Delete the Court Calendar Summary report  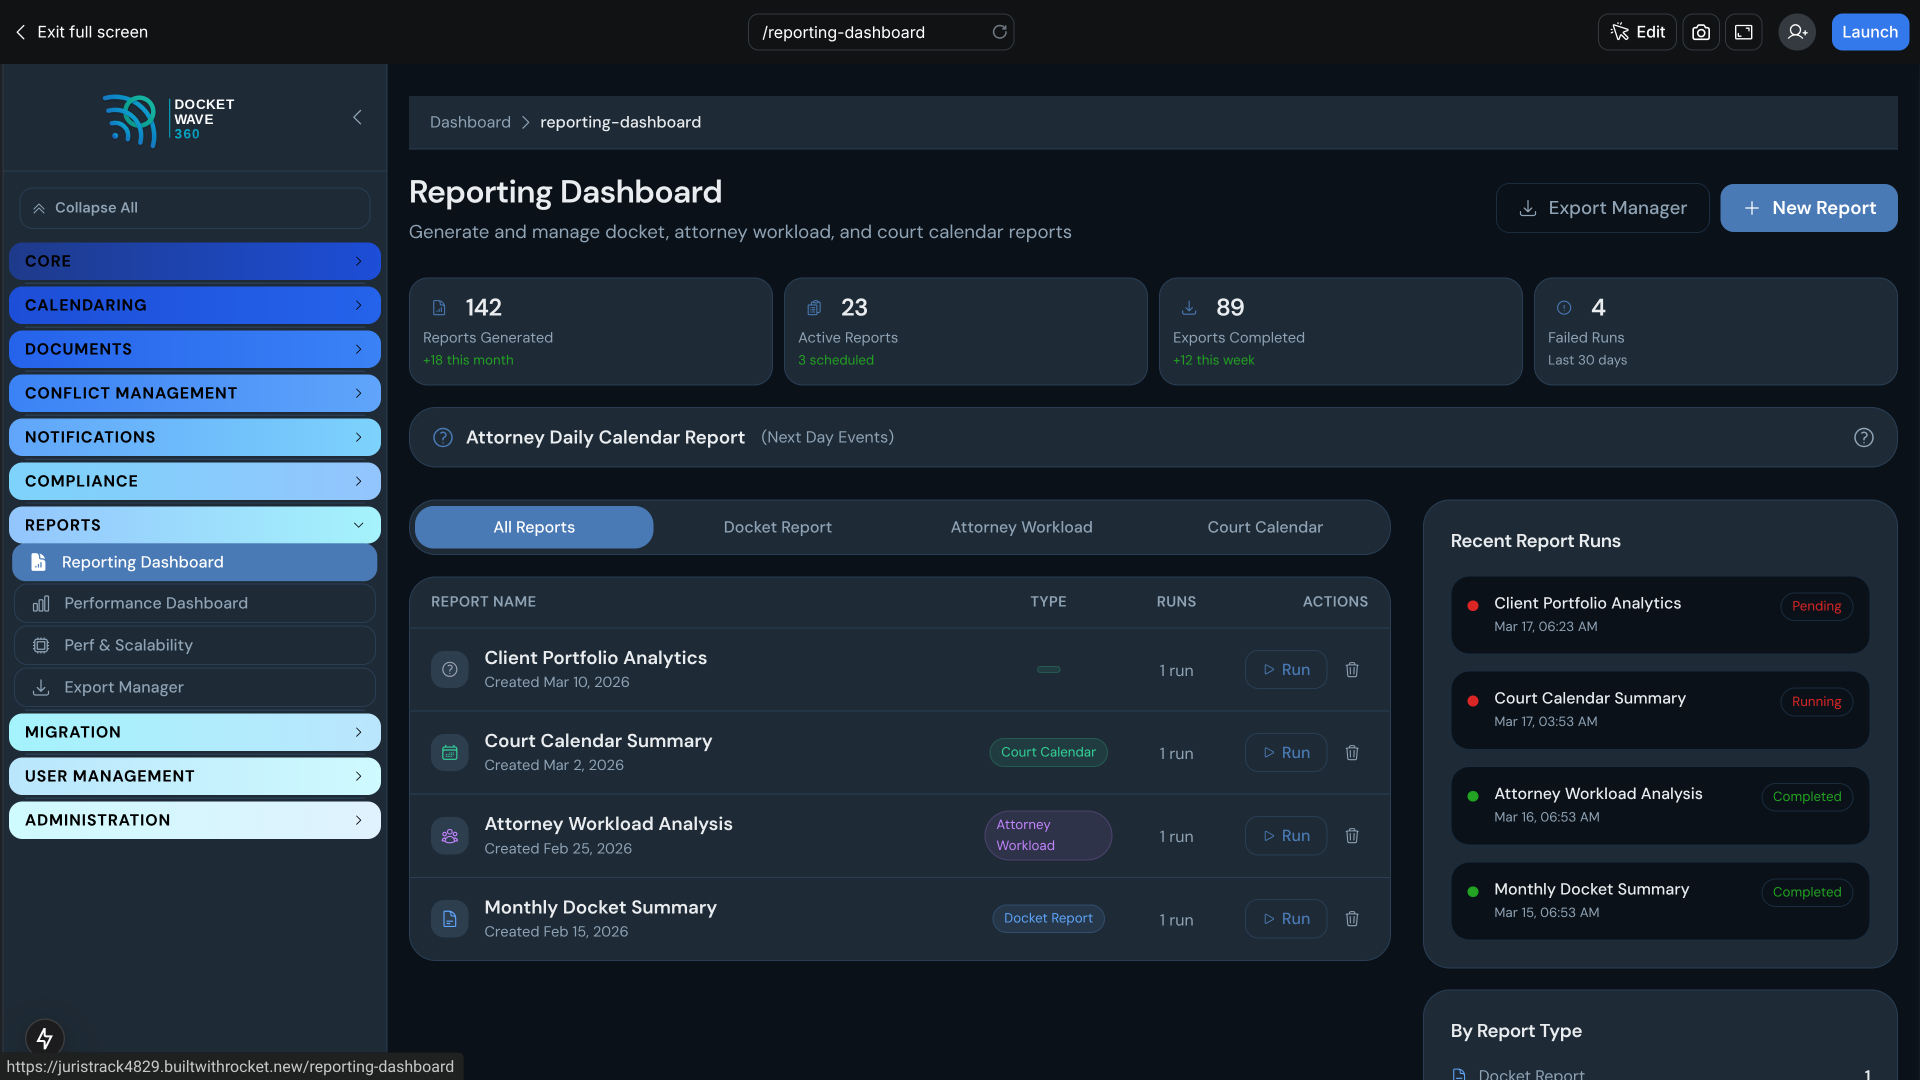[x=1352, y=753]
